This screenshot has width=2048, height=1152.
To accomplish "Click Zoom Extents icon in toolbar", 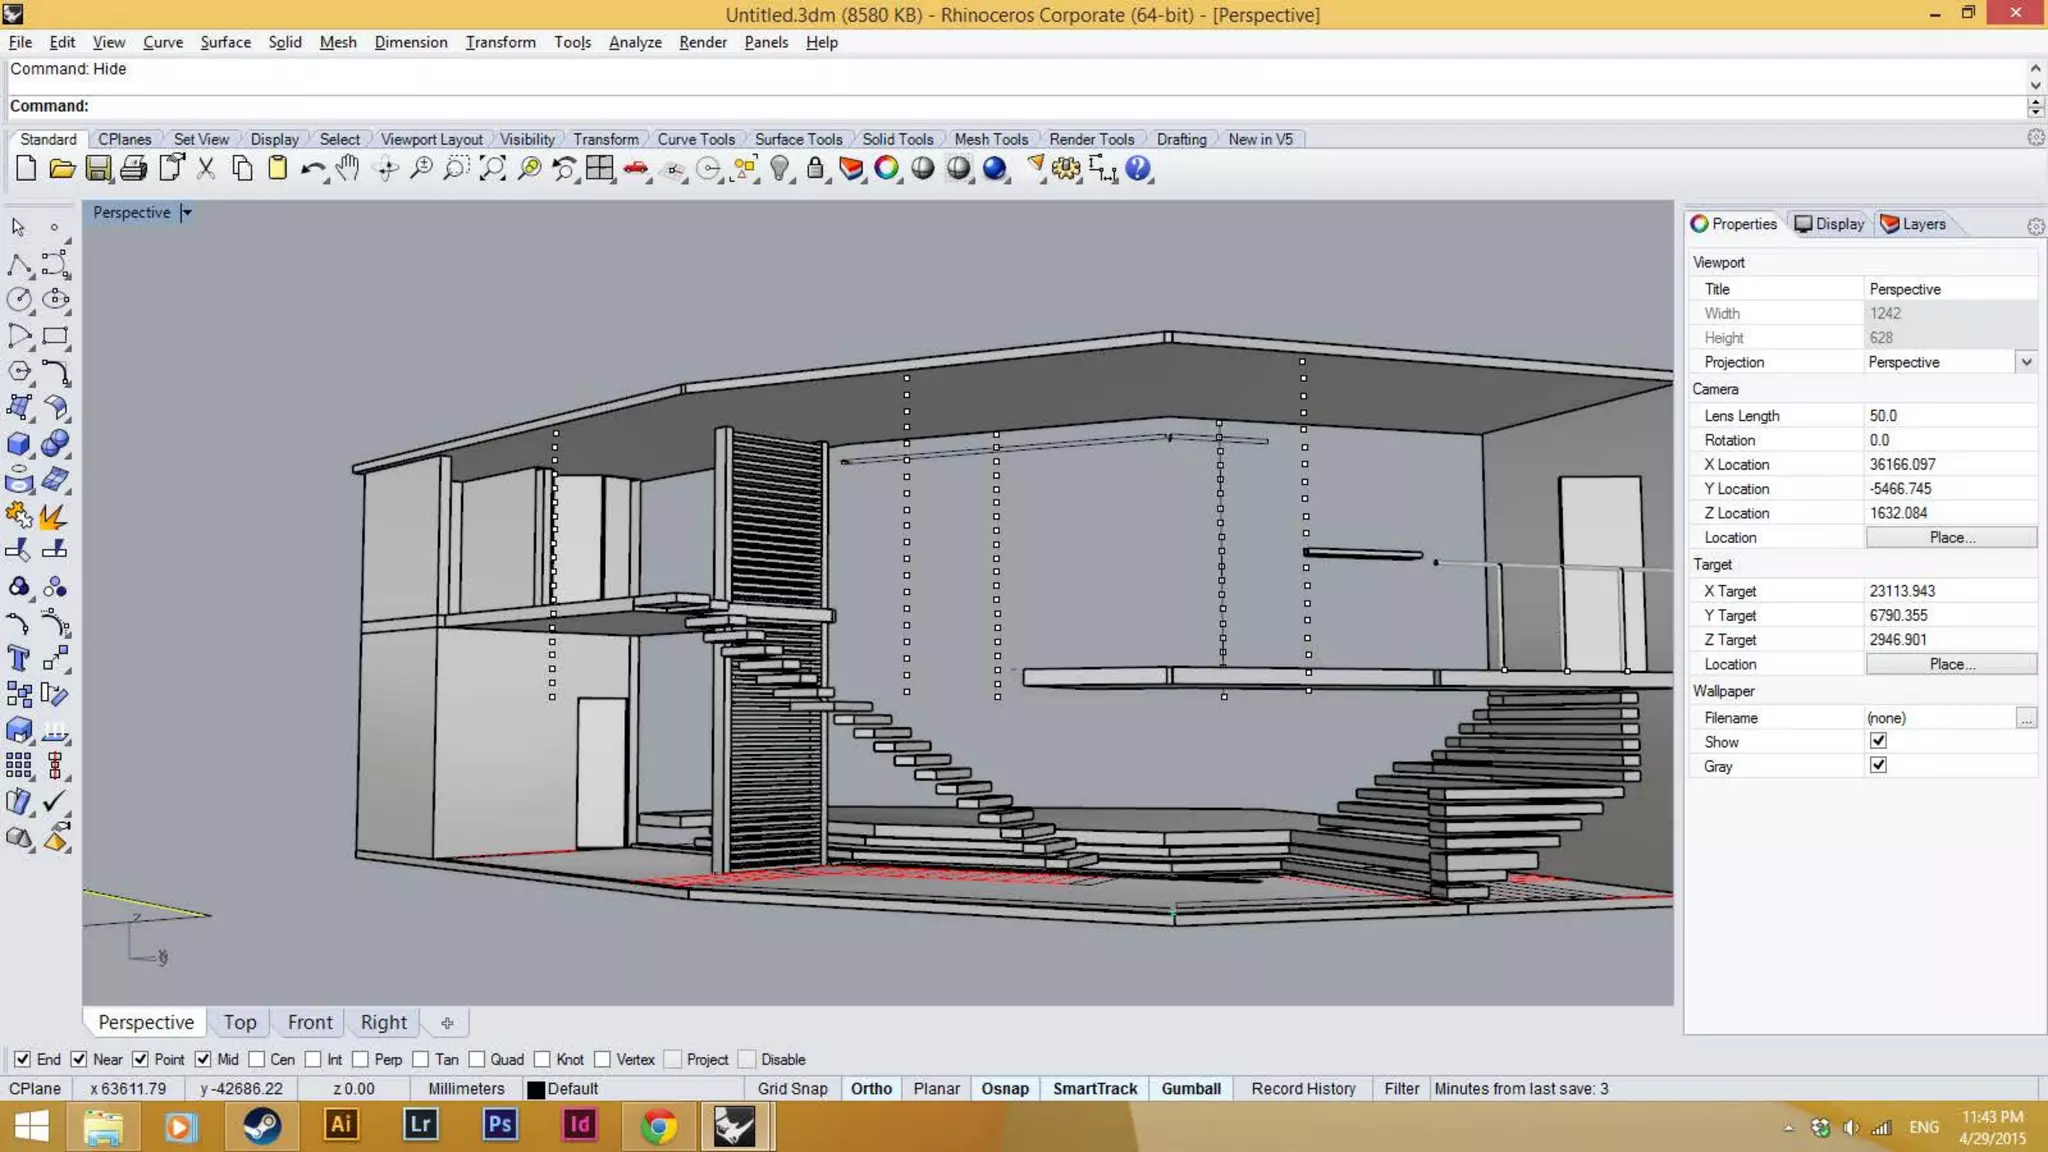I will 492,169.
